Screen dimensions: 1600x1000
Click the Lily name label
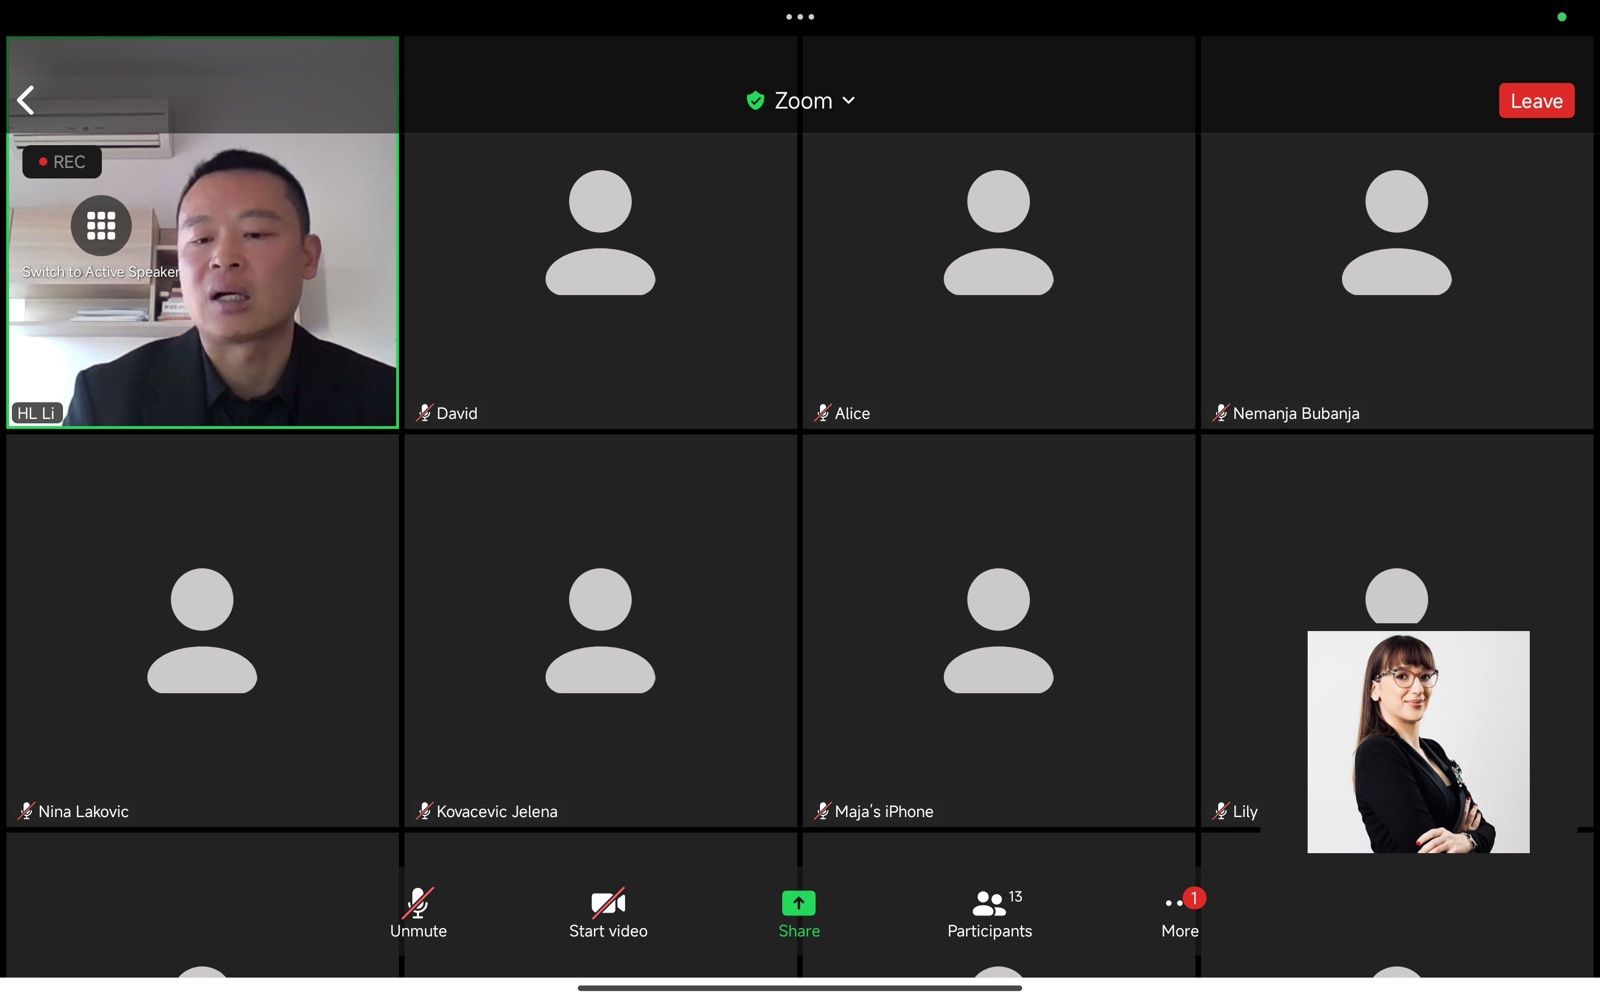1245,811
